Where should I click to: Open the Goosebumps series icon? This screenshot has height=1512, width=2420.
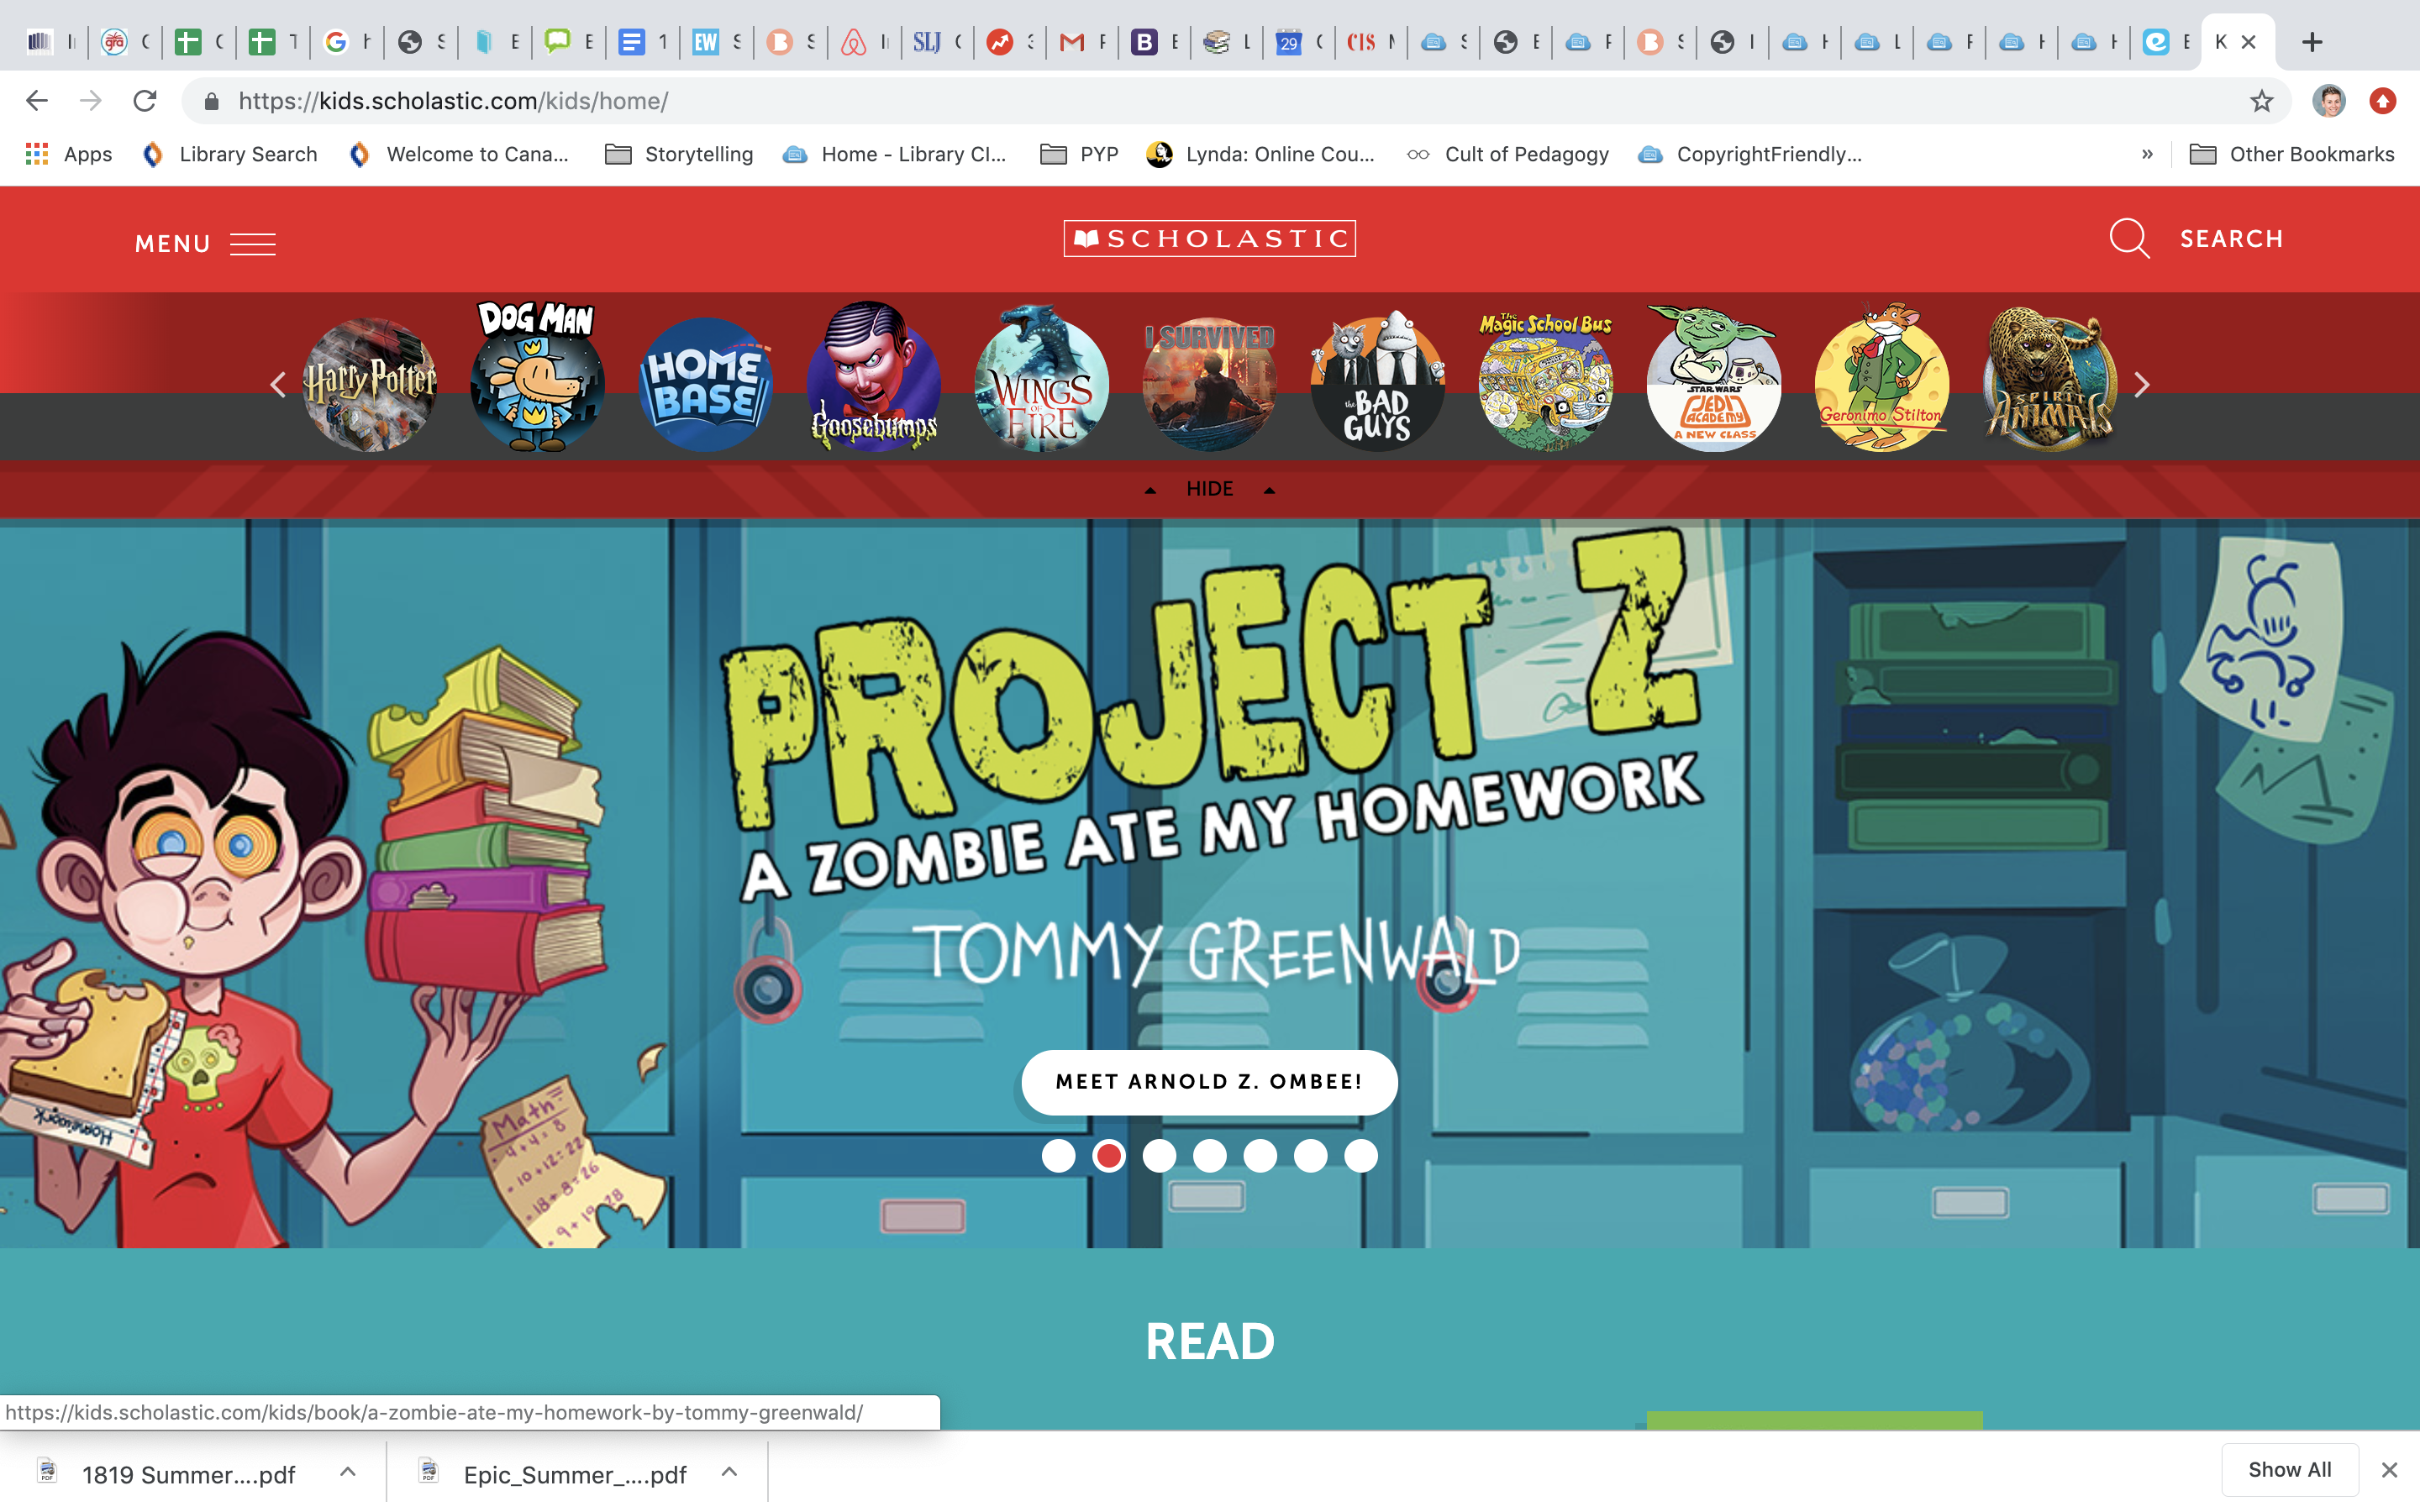coord(874,378)
